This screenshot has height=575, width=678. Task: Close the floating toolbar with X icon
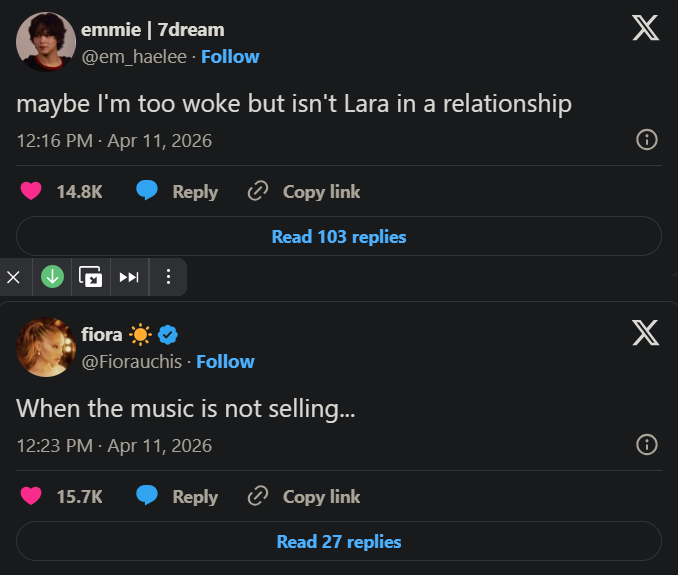(x=13, y=277)
